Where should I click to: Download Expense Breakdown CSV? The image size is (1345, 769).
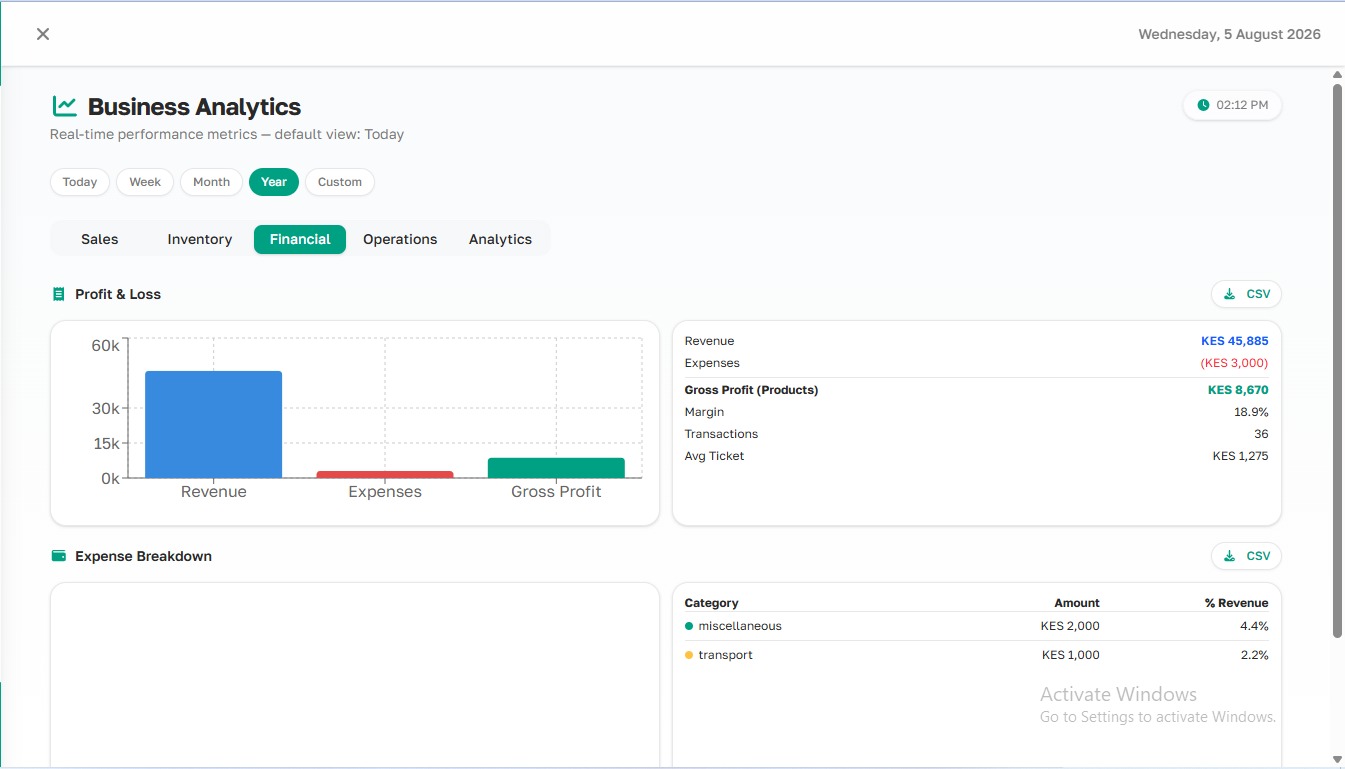pyautogui.click(x=1246, y=556)
